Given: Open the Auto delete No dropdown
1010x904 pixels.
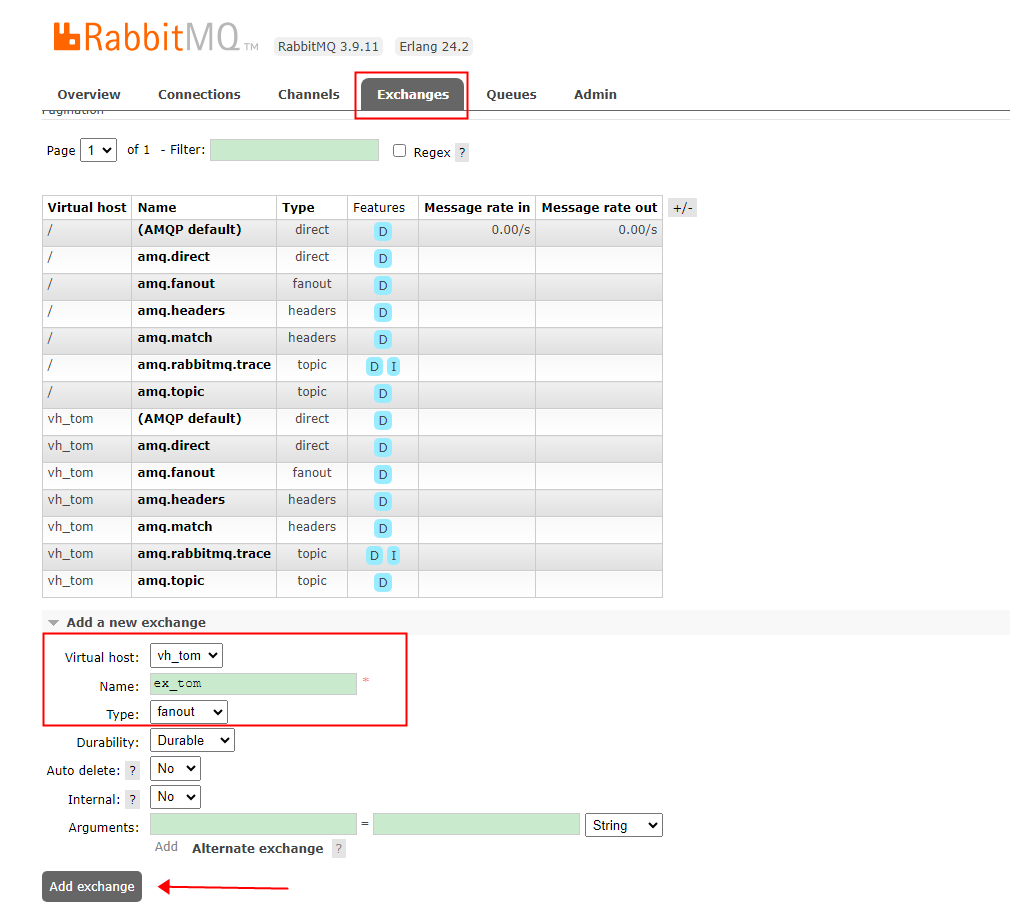Looking at the screenshot, I should tap(175, 769).
